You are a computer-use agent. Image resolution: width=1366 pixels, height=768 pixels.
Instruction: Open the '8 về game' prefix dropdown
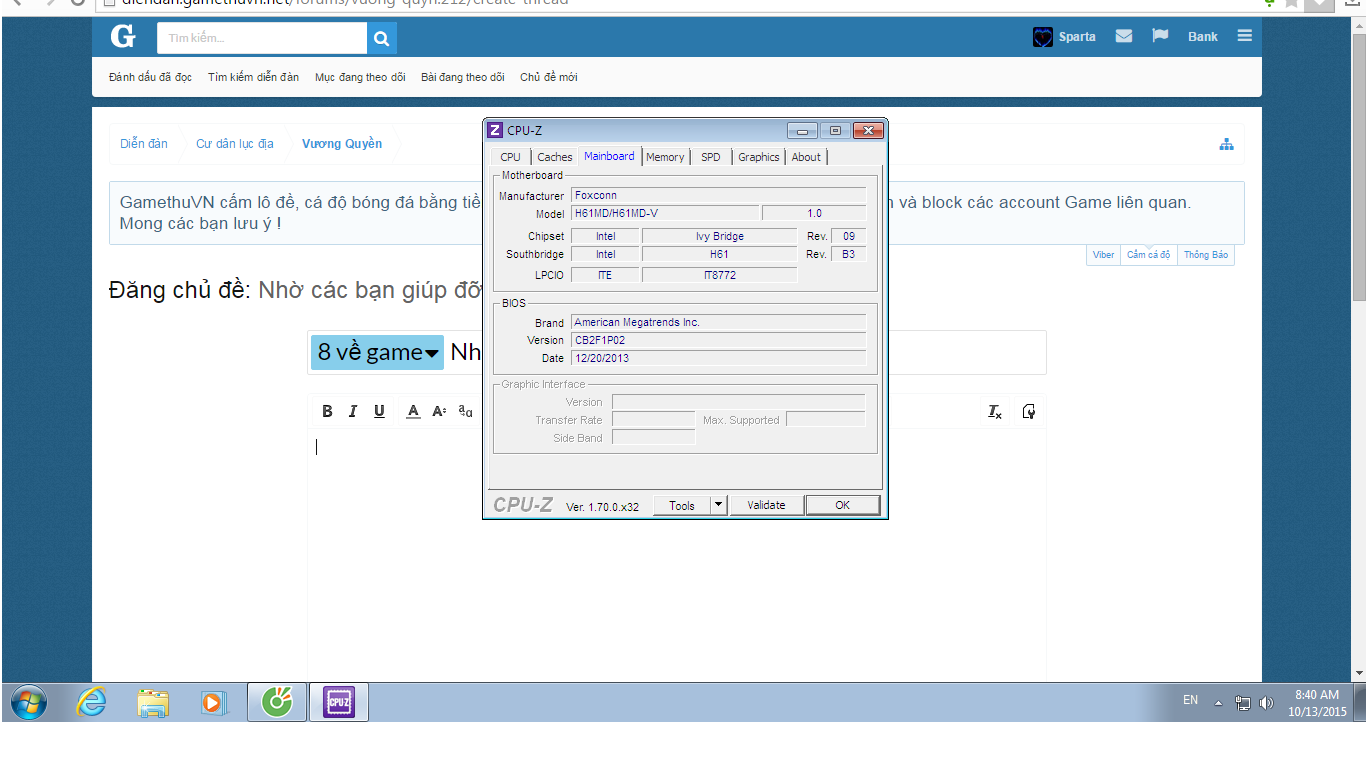[377, 352]
